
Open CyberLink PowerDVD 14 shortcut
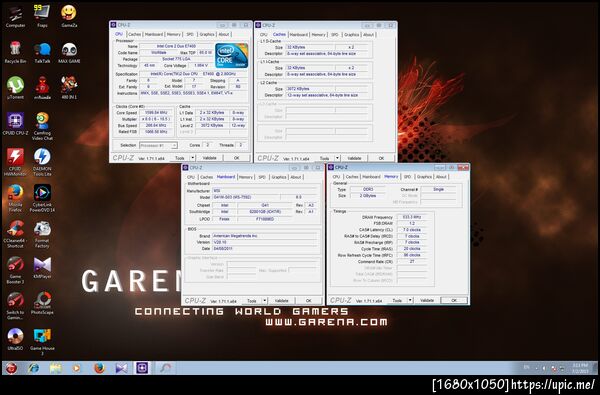42,198
